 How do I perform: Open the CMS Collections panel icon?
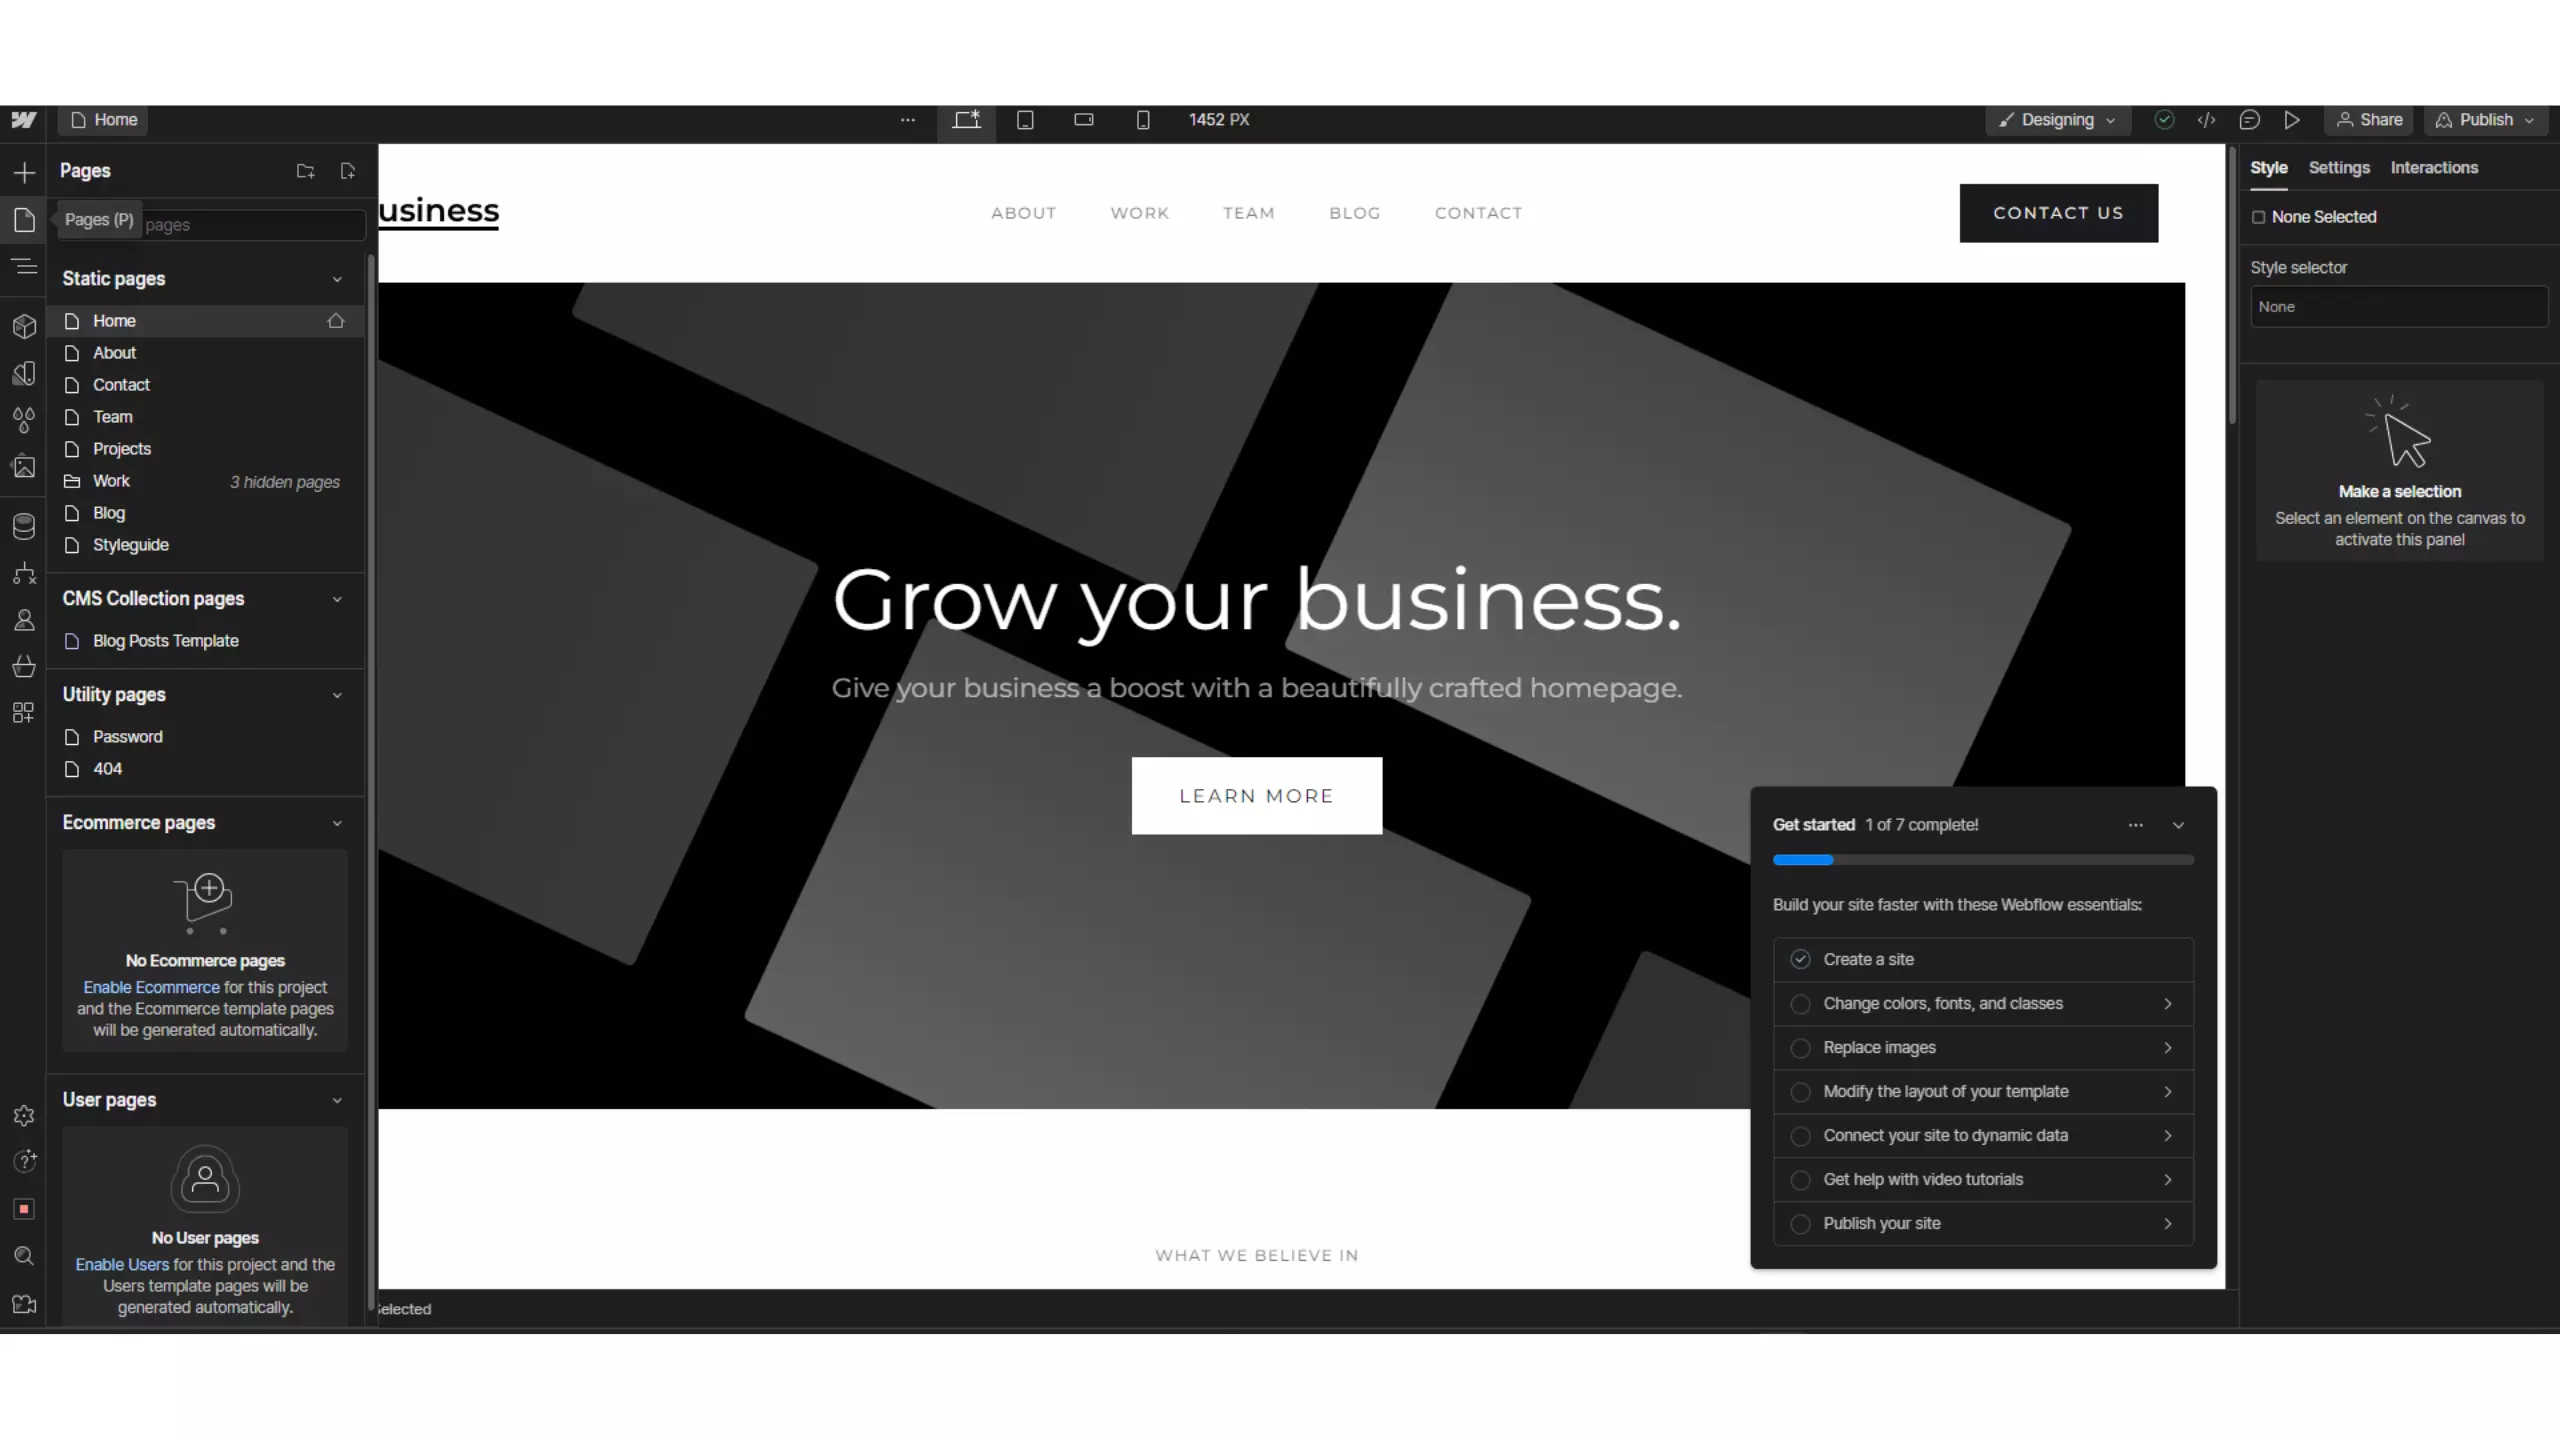pyautogui.click(x=25, y=526)
